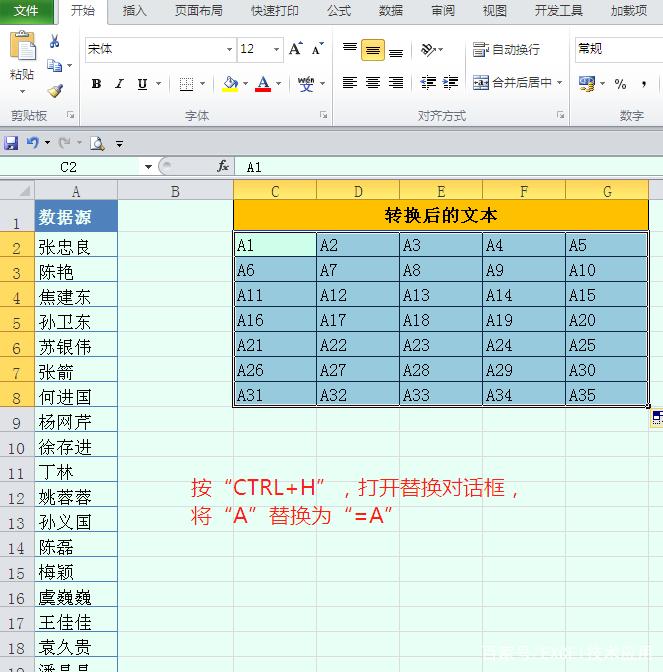Toggle middle vertical align
Viewport: 663px width, 672px height.
tap(373, 50)
